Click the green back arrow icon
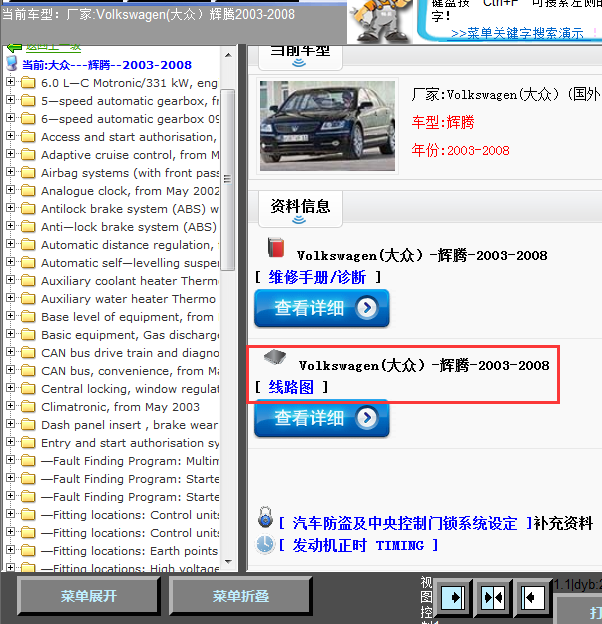The image size is (602, 624). click(x=15, y=48)
